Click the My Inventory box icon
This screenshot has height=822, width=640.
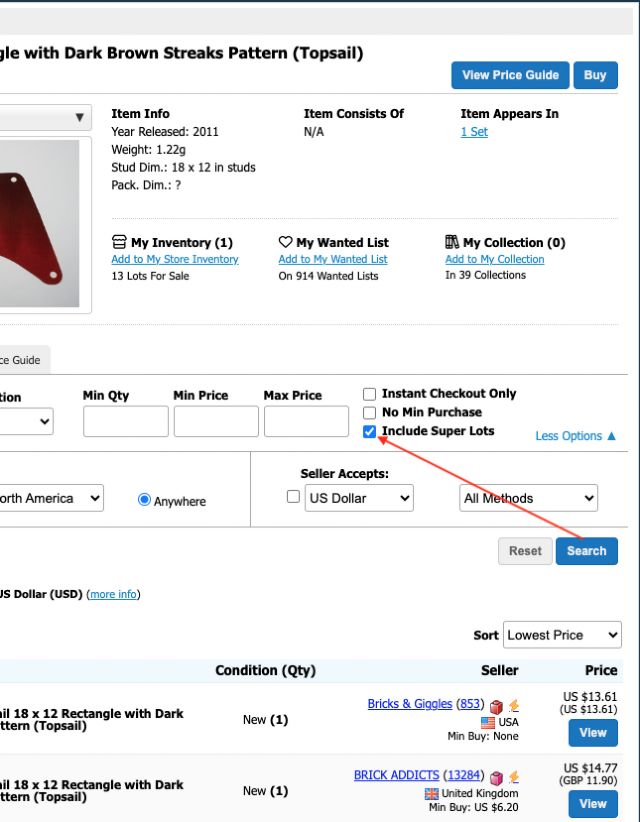(119, 242)
